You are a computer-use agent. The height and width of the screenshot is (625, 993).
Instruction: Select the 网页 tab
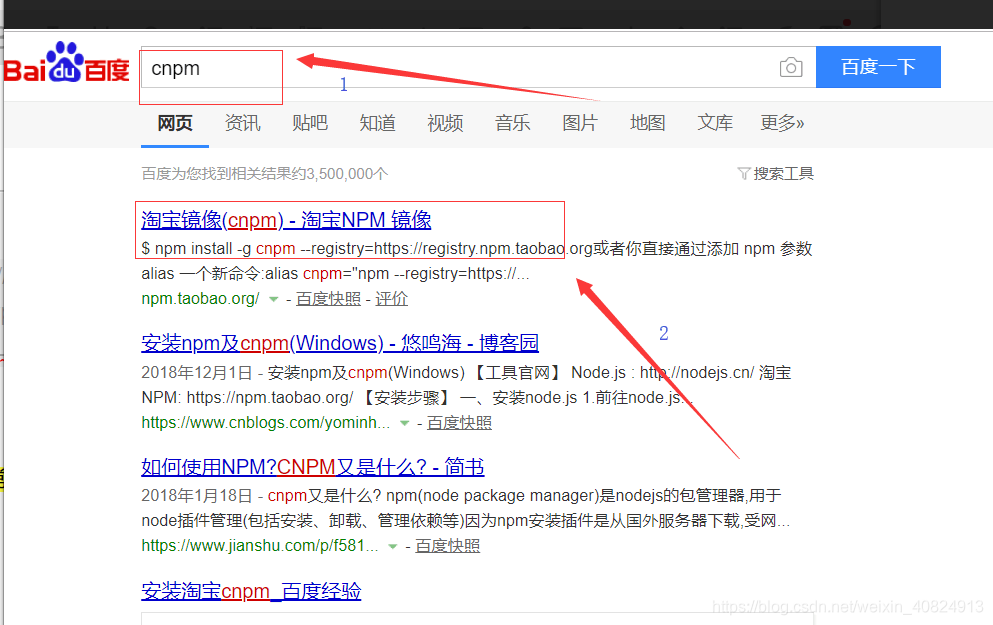pos(175,123)
